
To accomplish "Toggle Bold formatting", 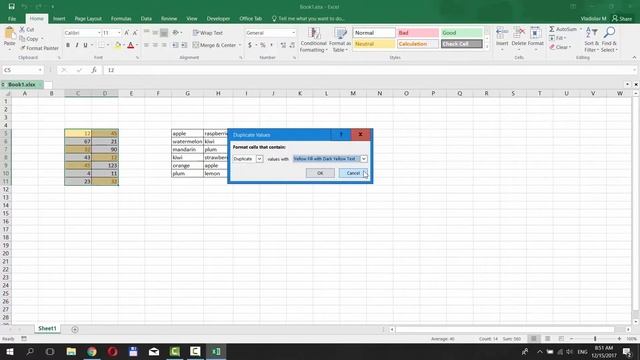I will (x=68, y=45).
